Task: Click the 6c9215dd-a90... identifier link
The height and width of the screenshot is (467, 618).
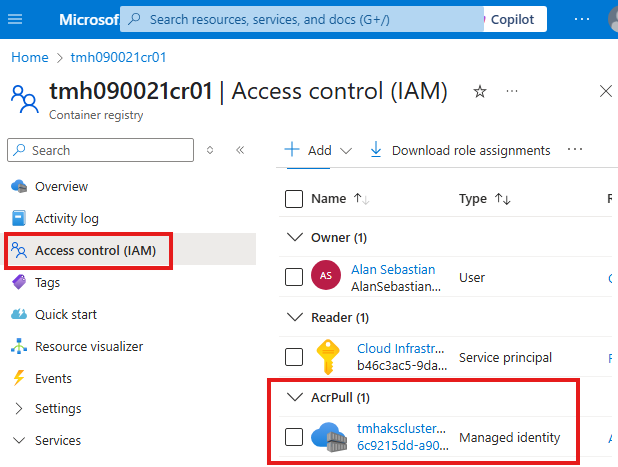Action: [x=402, y=445]
